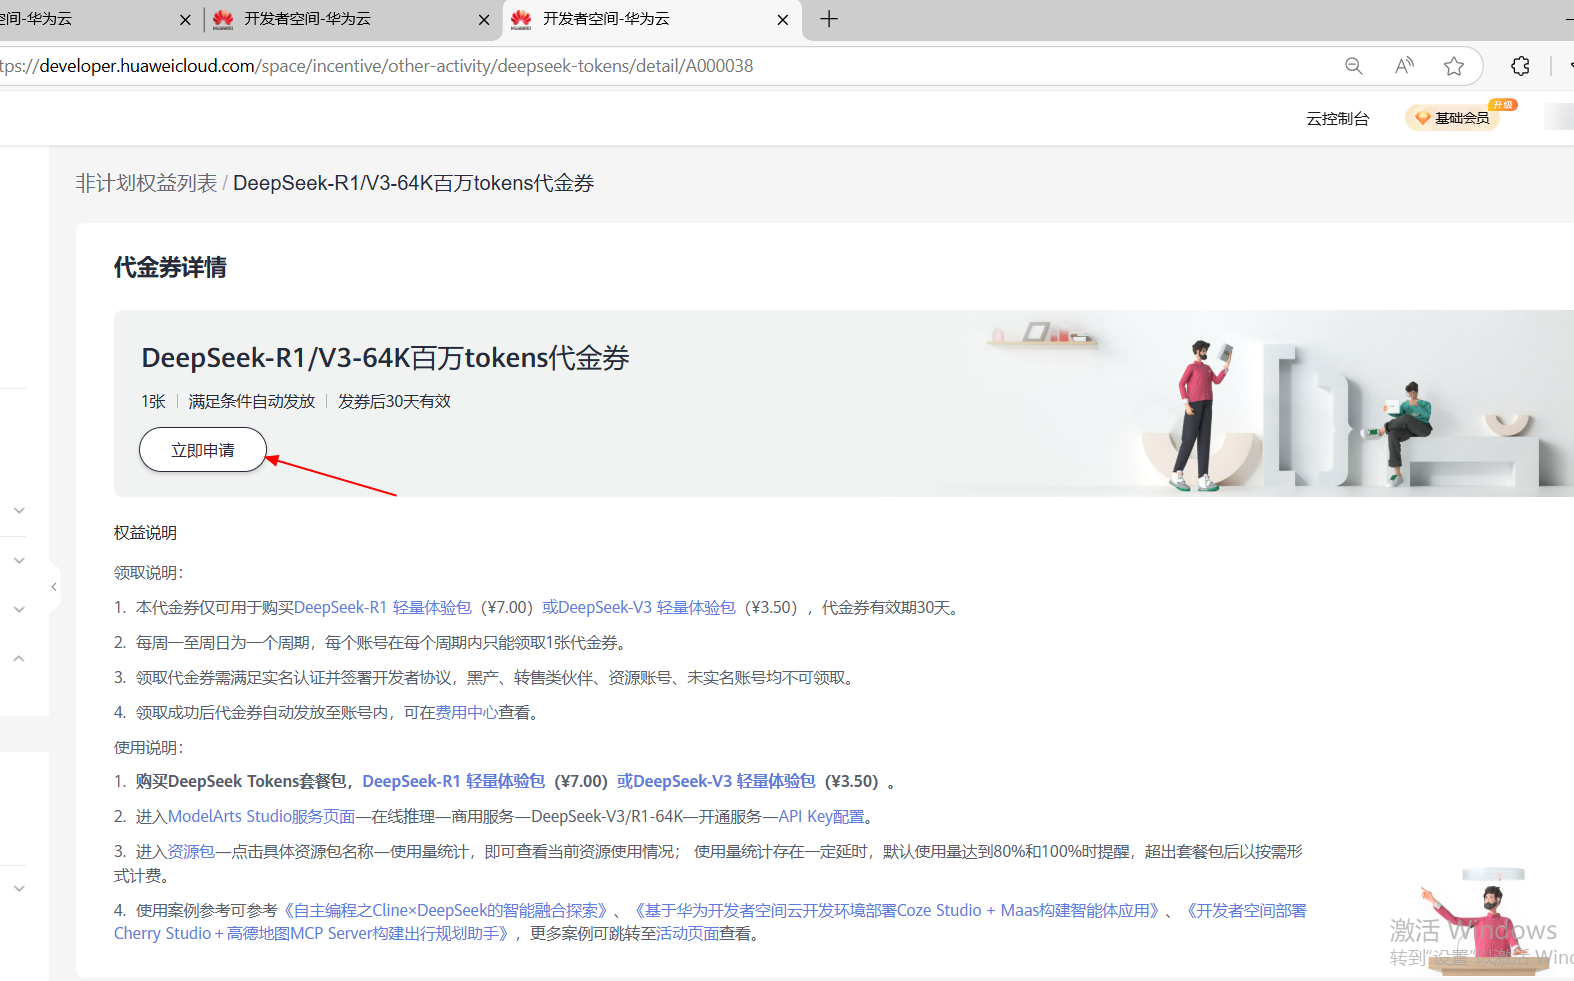Click the 立即申请 apply button
Screen dimensions: 1574x981
pos(203,450)
